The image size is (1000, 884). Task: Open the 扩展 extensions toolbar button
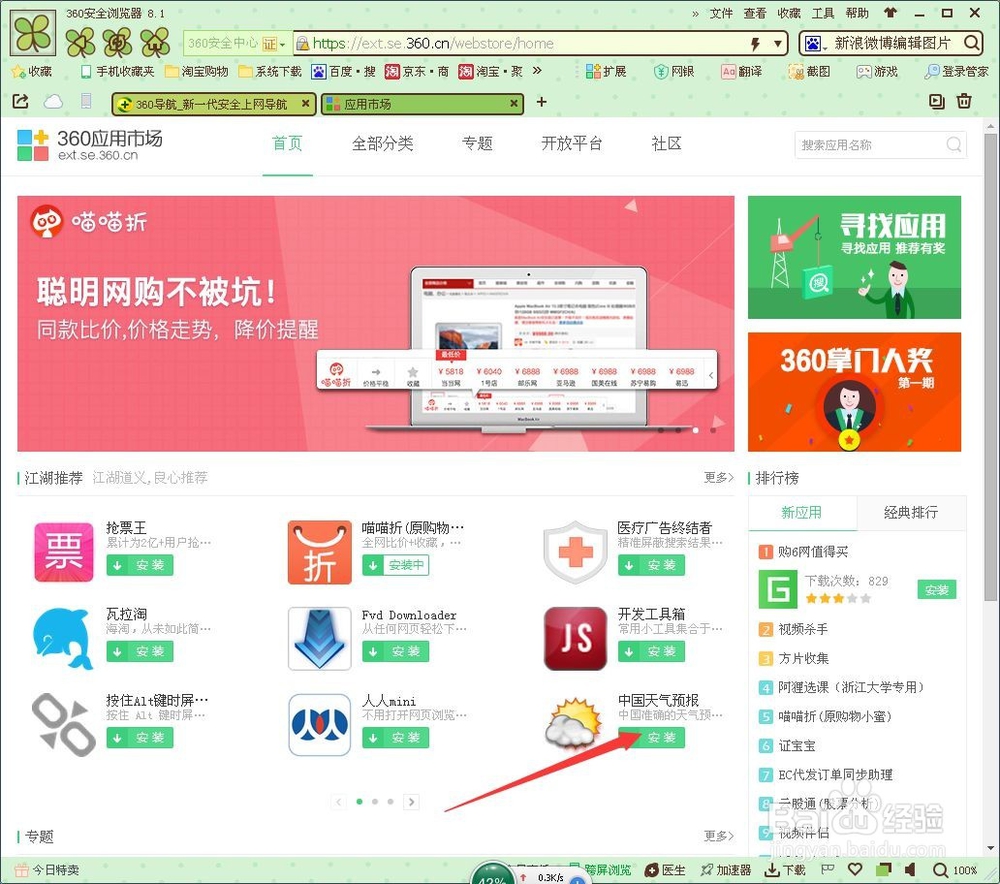point(607,71)
